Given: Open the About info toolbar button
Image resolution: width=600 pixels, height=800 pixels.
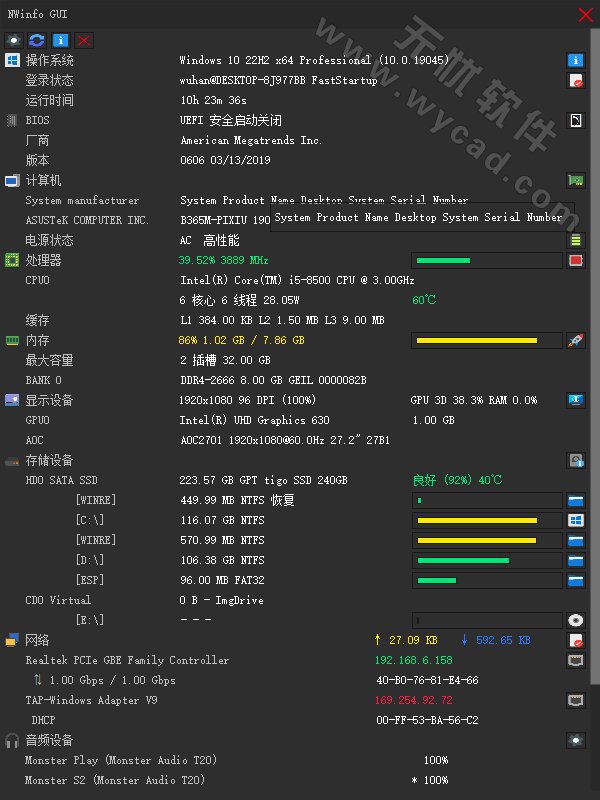Looking at the screenshot, I should point(60,40).
